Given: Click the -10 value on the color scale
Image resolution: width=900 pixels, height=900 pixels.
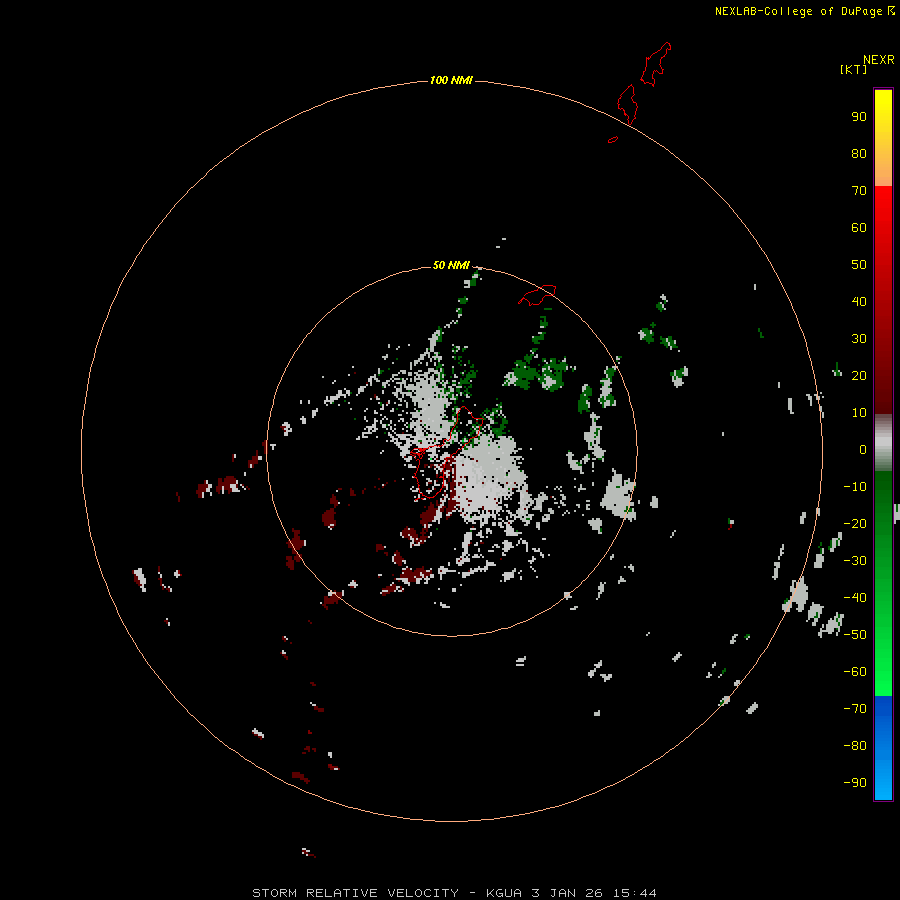Looking at the screenshot, I should tap(855, 487).
